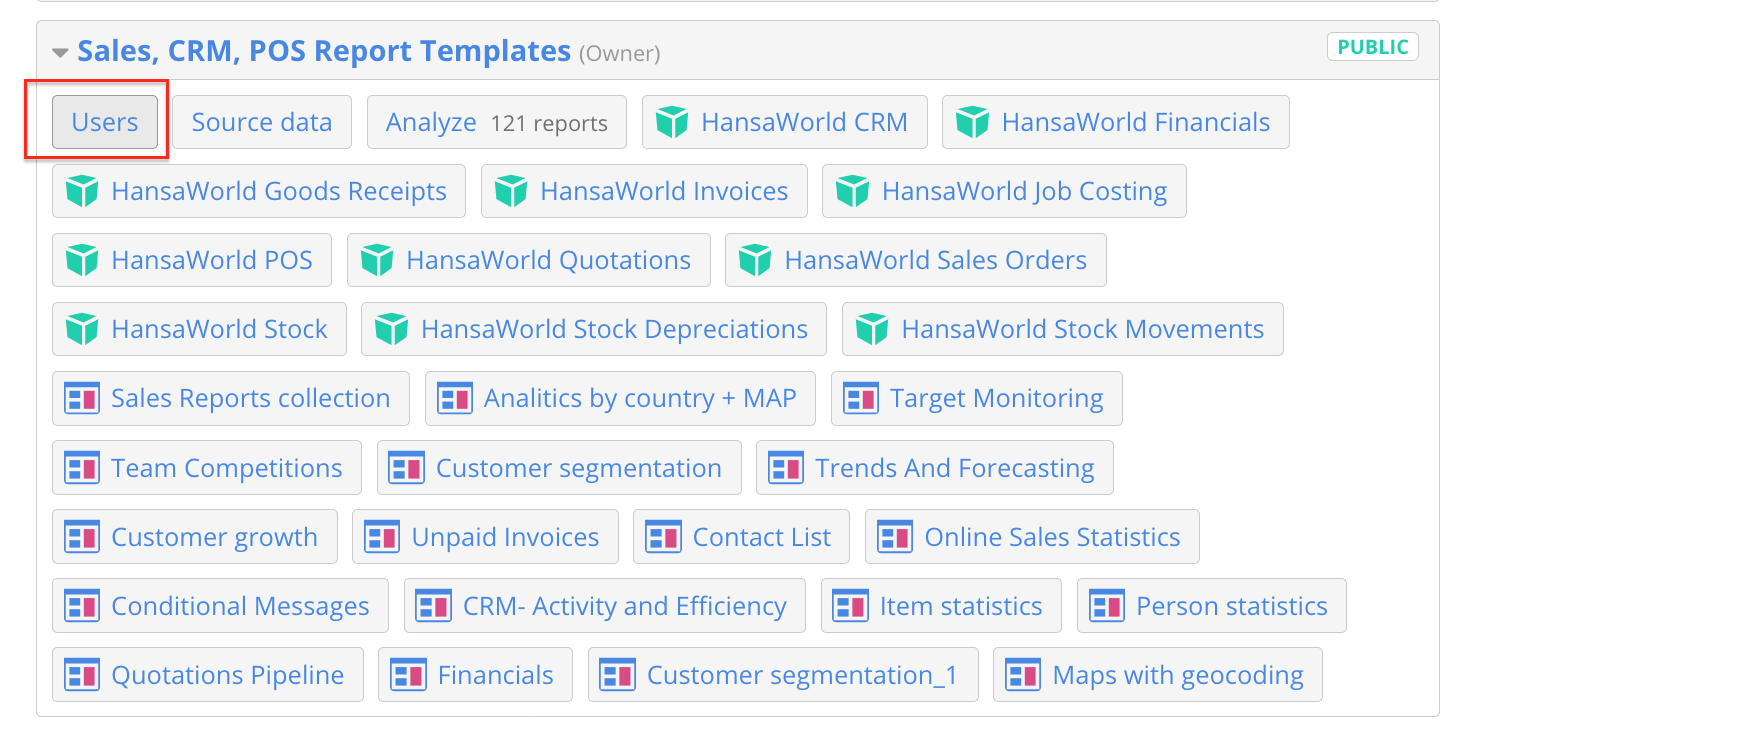Collapse the Sales, CRM, POS Report Templates section
This screenshot has height=732, width=1750.
(x=60, y=52)
